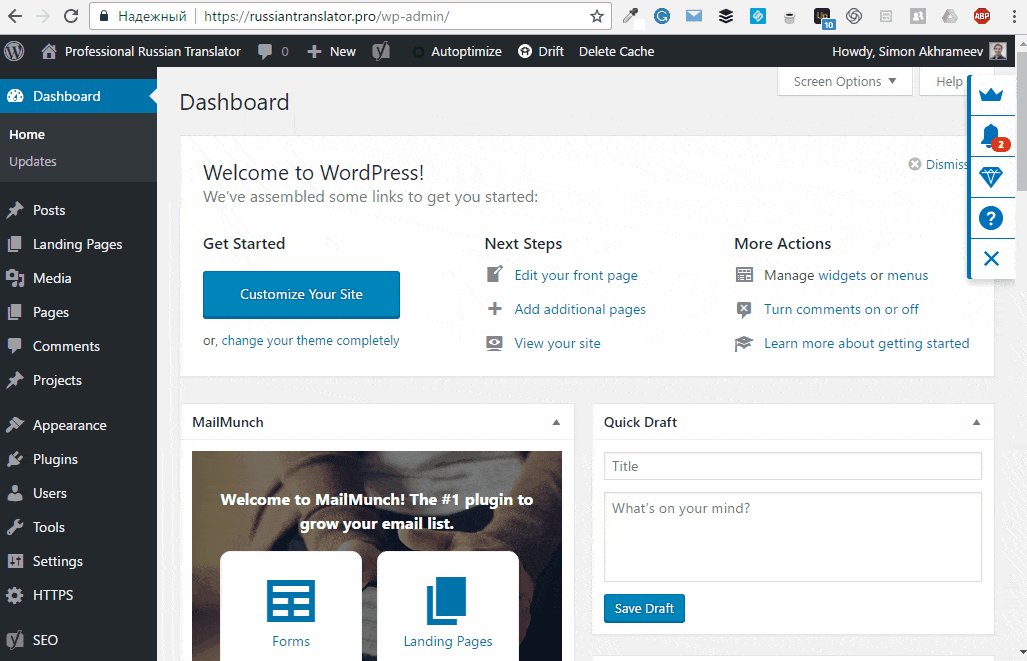Click the Adblock Plus extension icon

coord(982,16)
